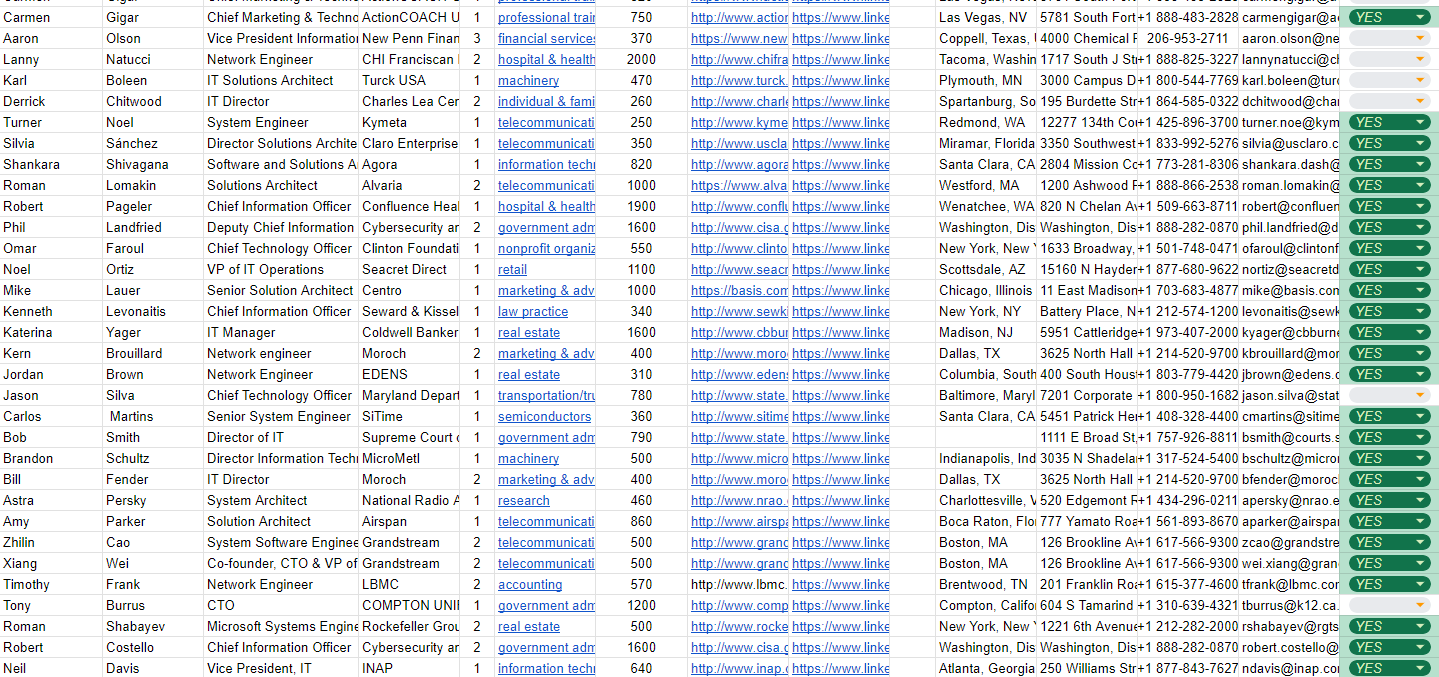Click the research link in Astra Persky's row
This screenshot has width=1439, height=677.
(523, 500)
